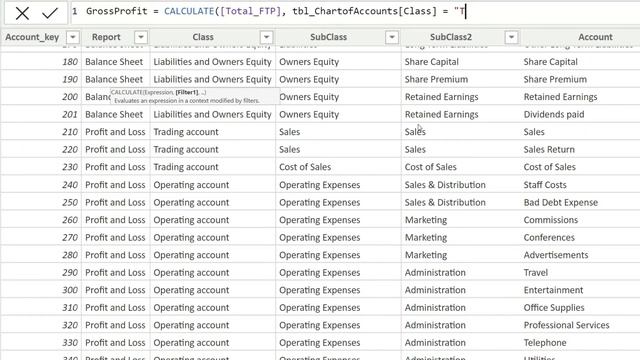Viewport: 640px width, 360px height.
Task: Click Marketing SubClass2 in row 270
Action: pyautogui.click(x=426, y=238)
